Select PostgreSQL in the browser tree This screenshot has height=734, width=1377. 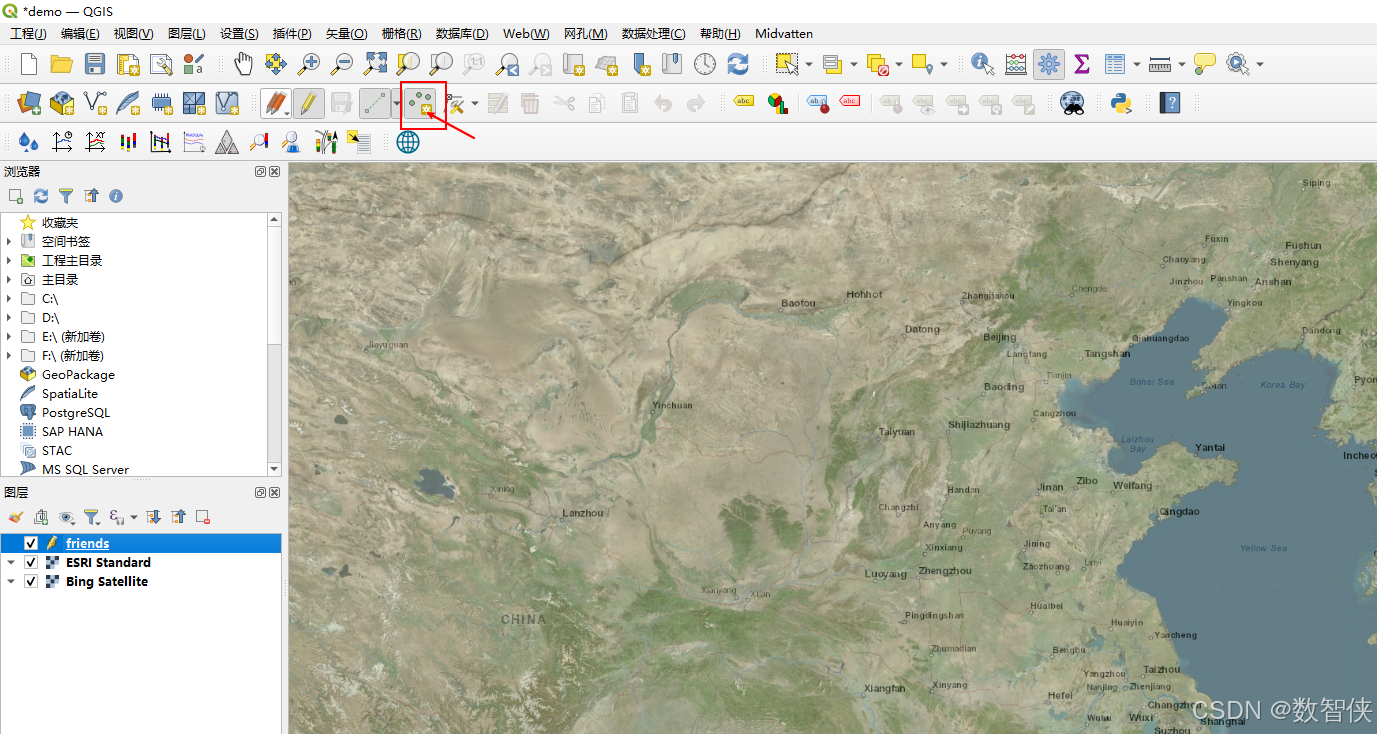76,412
